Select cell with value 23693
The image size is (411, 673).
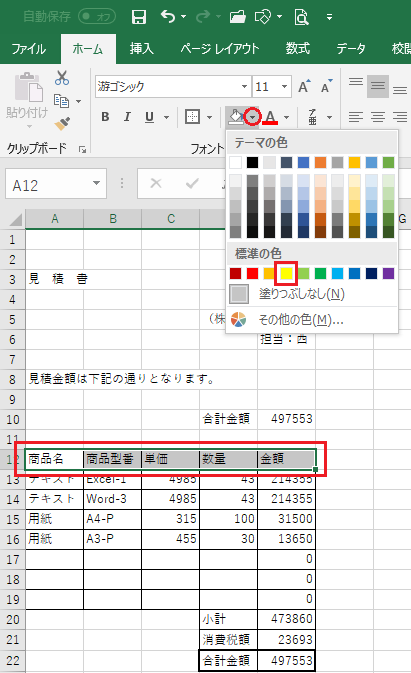(x=286, y=640)
